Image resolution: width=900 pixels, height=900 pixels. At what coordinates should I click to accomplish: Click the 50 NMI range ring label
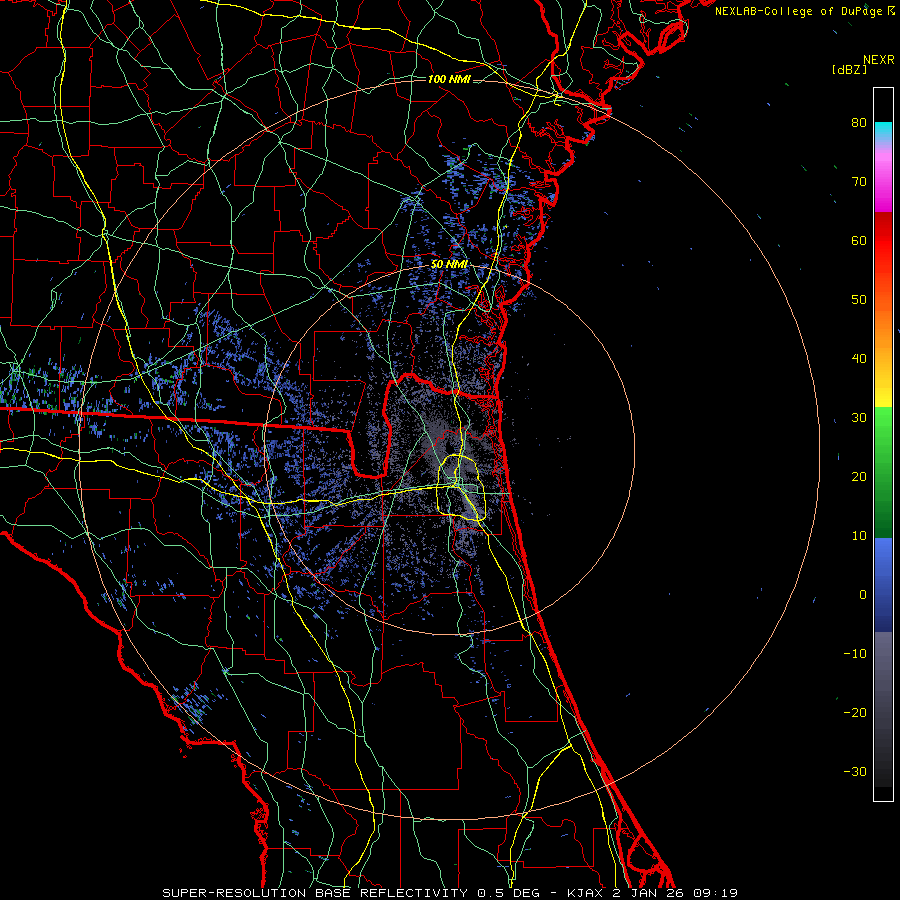point(449,265)
